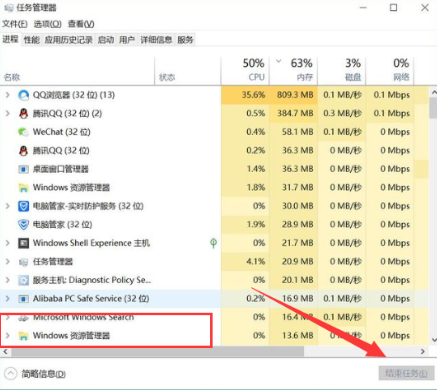Expand the 腾讯QQ (32 位) (2) group

[7, 114]
